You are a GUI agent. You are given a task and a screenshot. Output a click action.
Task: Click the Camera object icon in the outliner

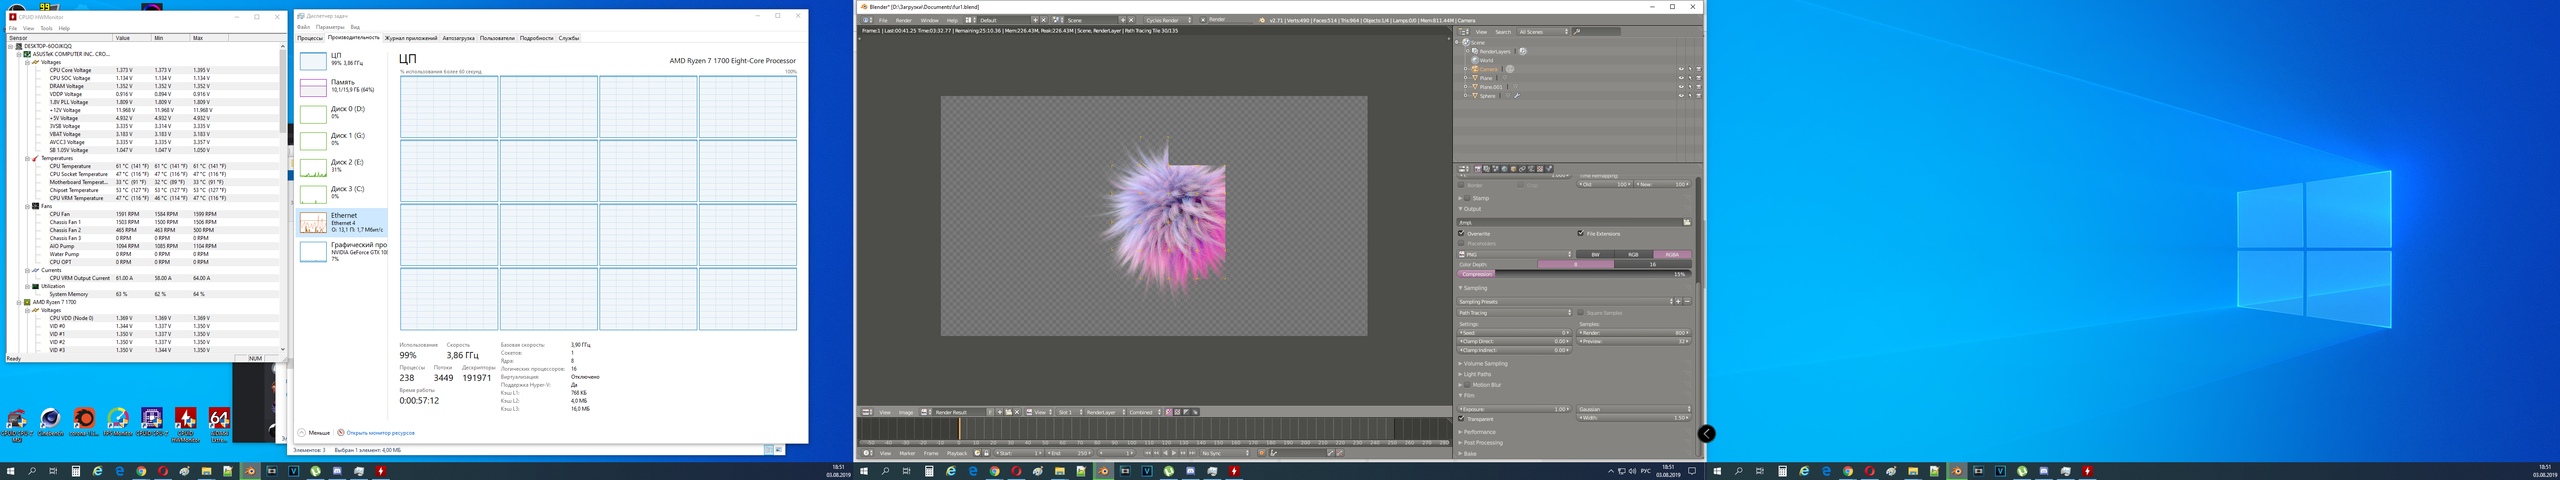click(1474, 69)
